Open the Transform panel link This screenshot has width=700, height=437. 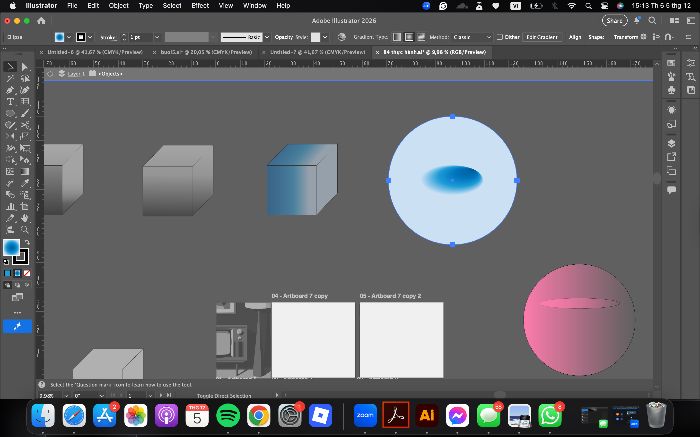[x=625, y=37]
